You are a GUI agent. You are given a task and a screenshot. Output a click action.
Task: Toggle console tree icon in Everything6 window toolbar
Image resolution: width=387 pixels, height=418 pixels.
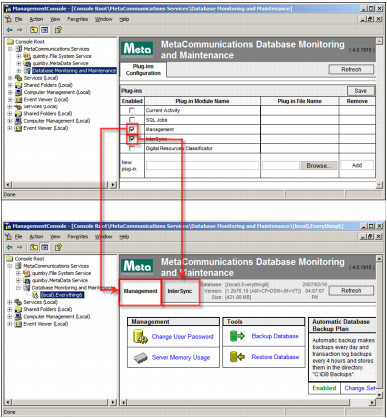click(44, 247)
